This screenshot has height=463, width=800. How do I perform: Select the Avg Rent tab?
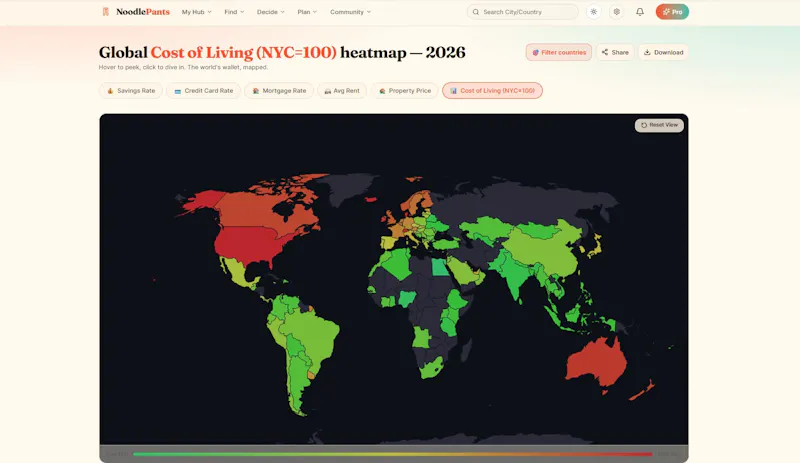click(x=342, y=91)
